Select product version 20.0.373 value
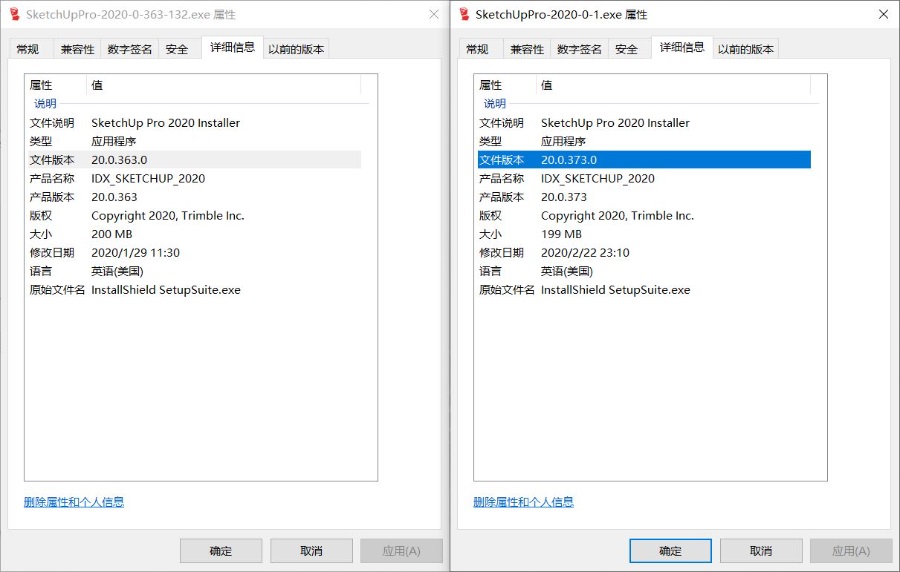Viewport: 900px width, 572px height. (x=564, y=197)
